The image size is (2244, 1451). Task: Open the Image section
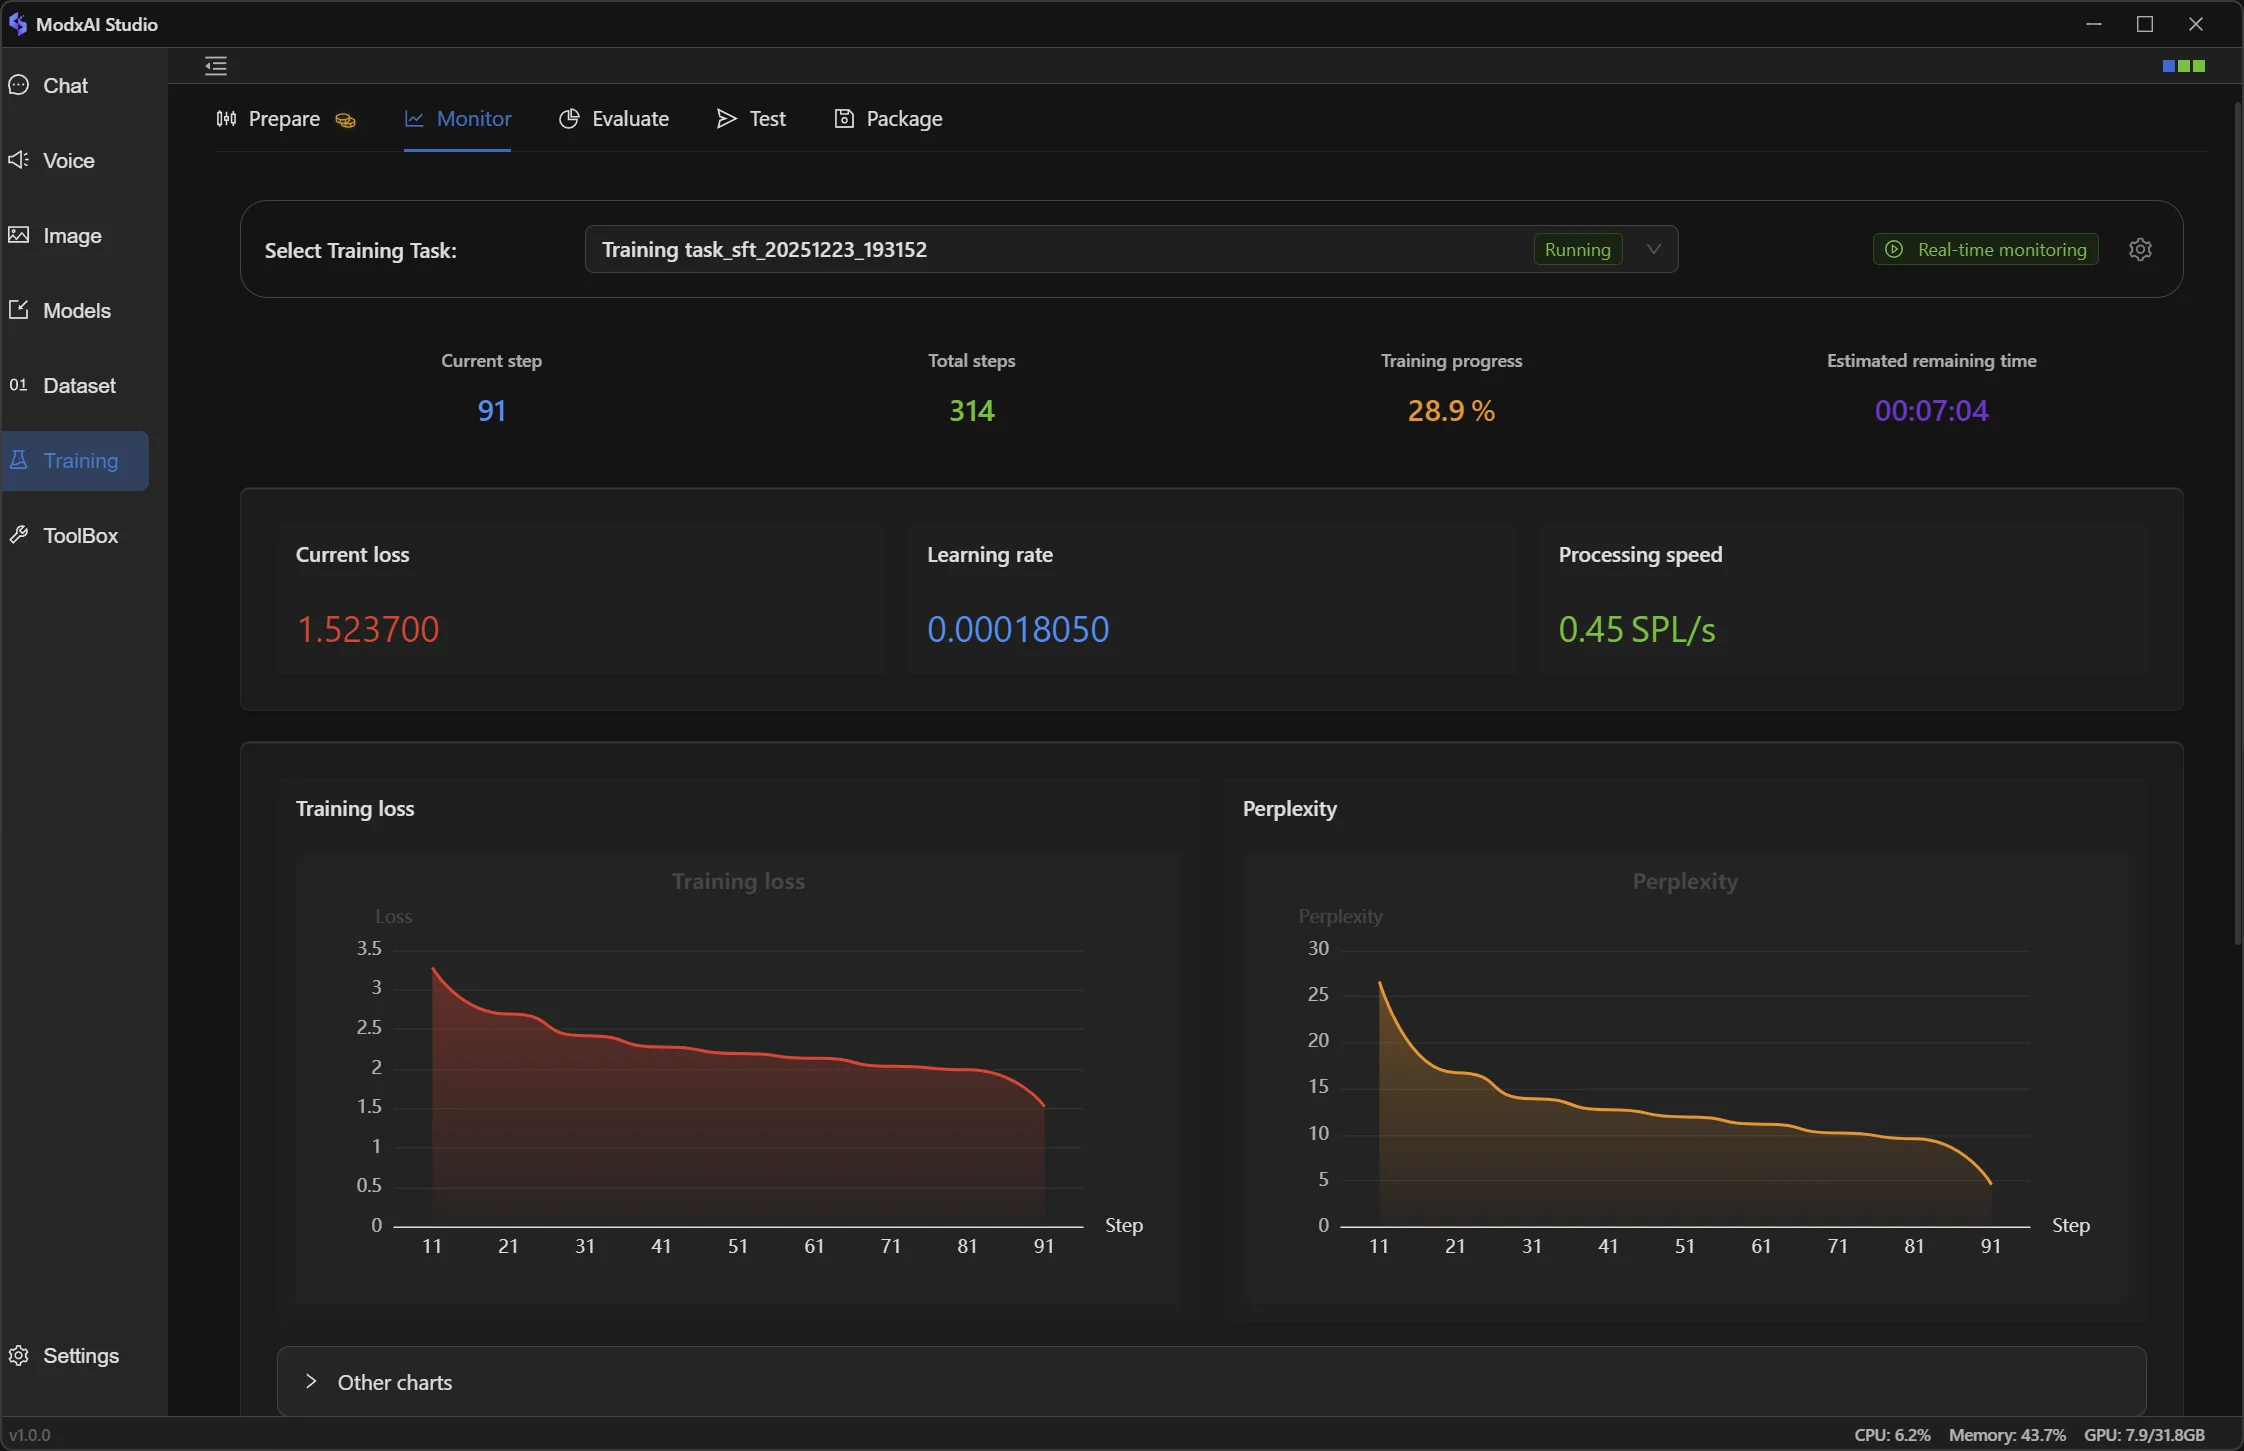(72, 236)
